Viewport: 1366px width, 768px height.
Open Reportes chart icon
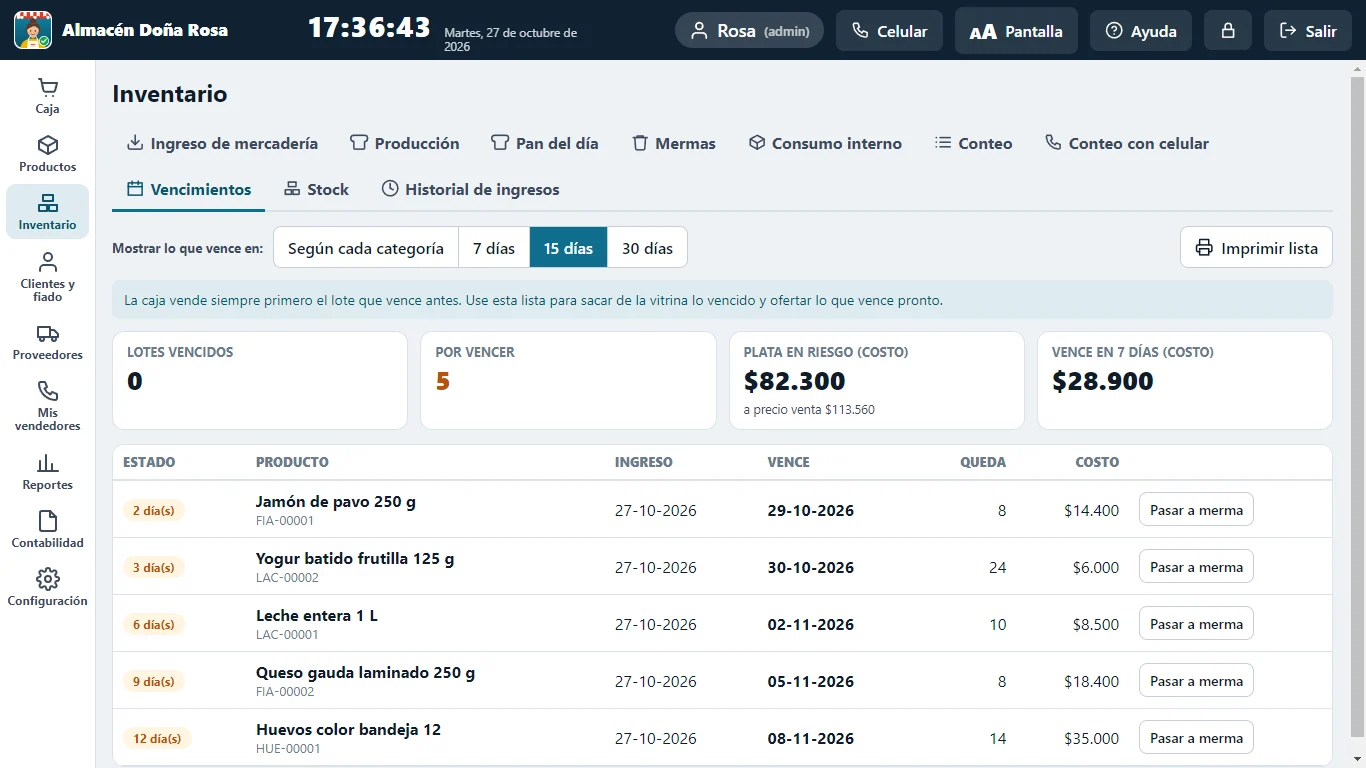[47, 463]
